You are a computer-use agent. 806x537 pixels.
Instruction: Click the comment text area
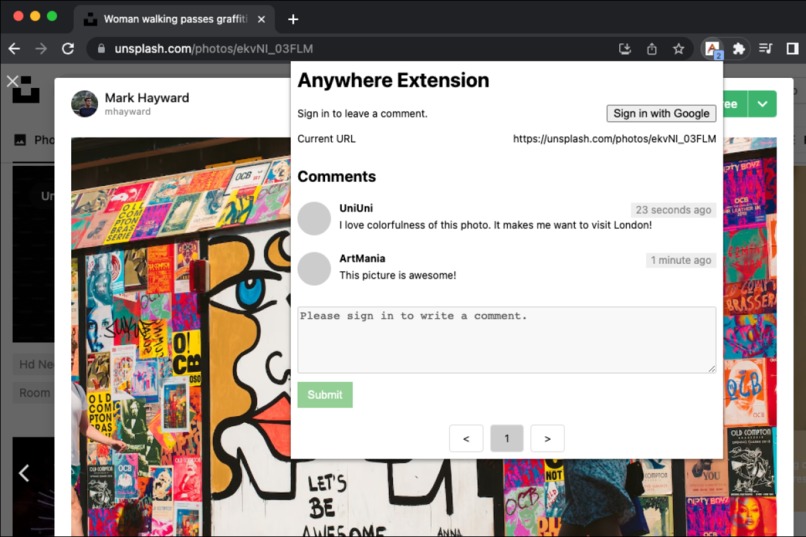coord(506,340)
